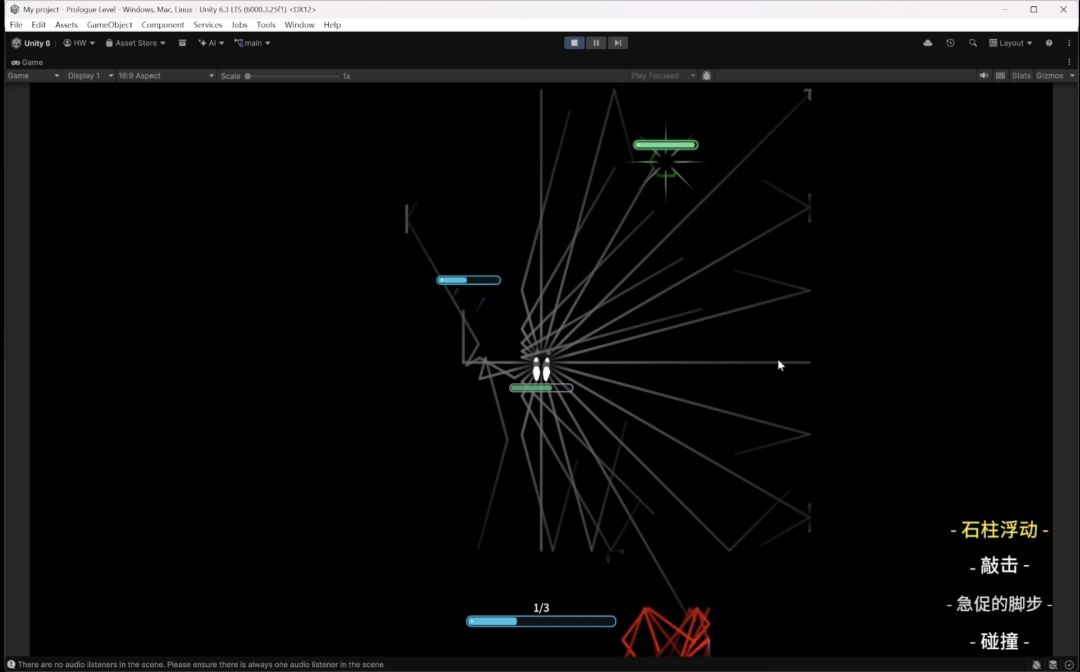Open the 16:9 Aspect ratio dropdown
The width and height of the screenshot is (1080, 672).
coord(165,76)
